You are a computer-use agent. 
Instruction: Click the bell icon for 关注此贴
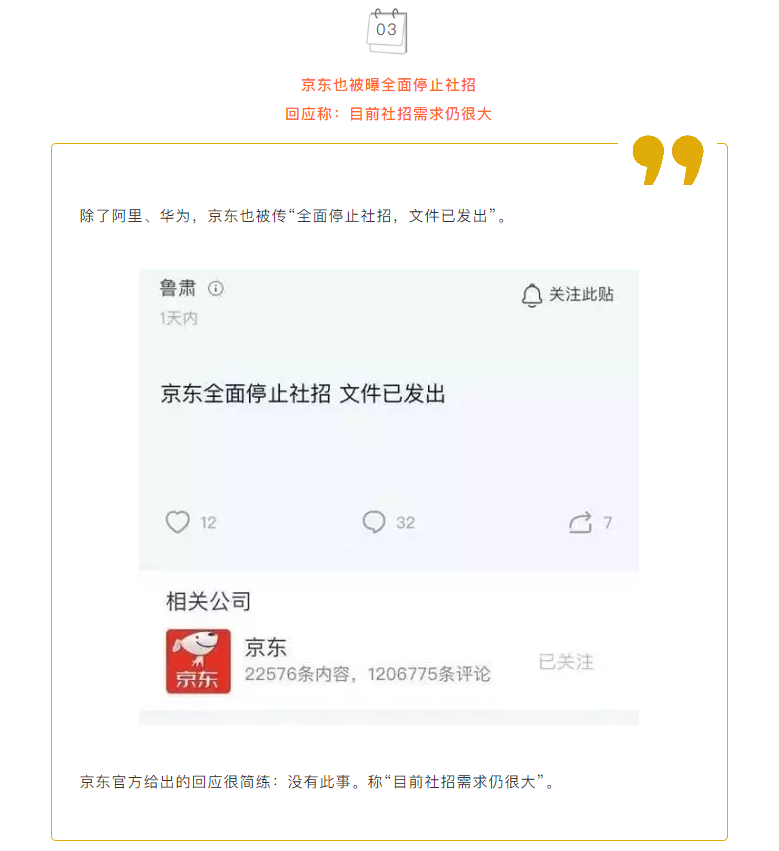(531, 295)
